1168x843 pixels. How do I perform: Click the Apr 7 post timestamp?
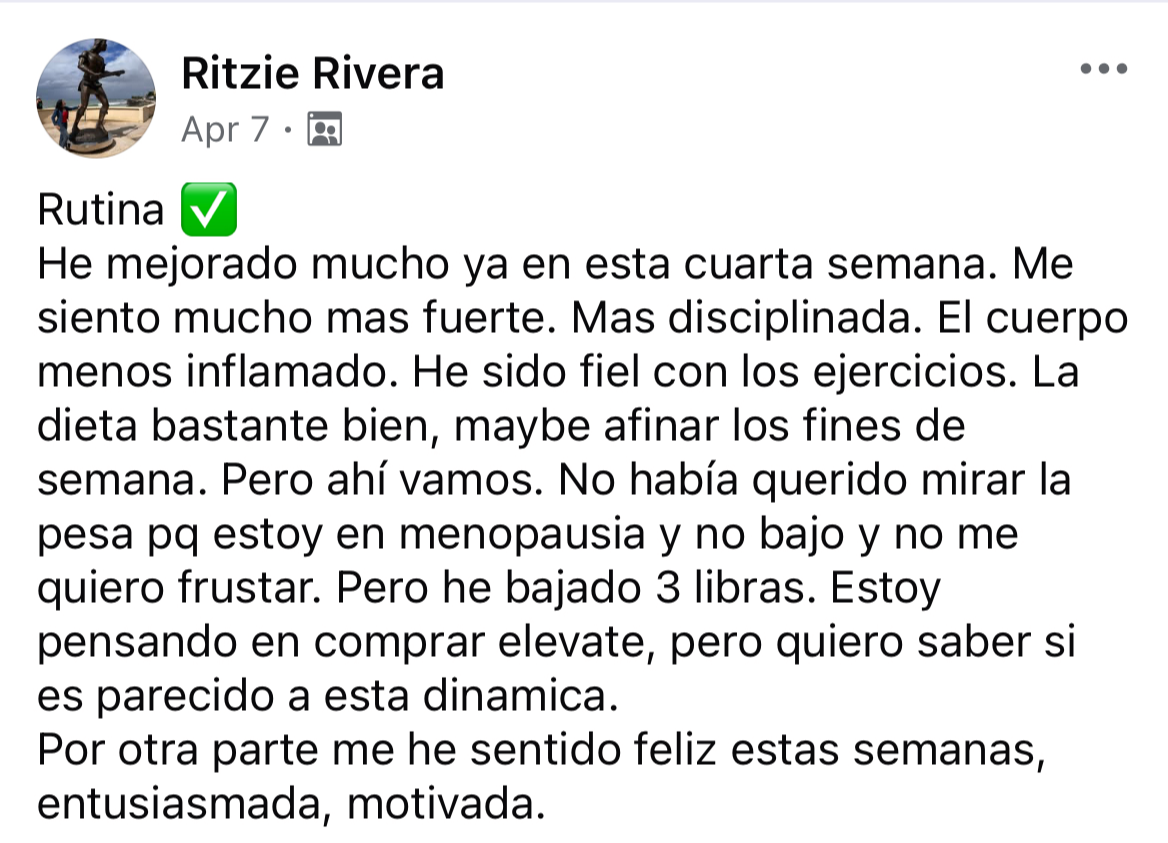pyautogui.click(x=225, y=130)
